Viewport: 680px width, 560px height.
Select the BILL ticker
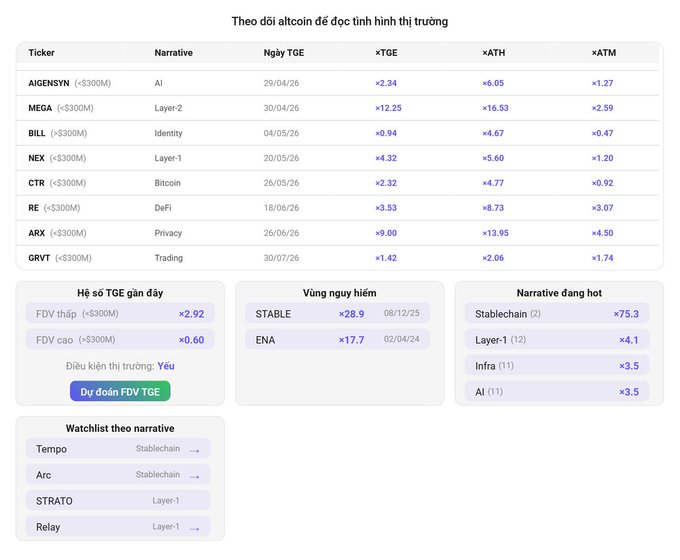pos(37,133)
